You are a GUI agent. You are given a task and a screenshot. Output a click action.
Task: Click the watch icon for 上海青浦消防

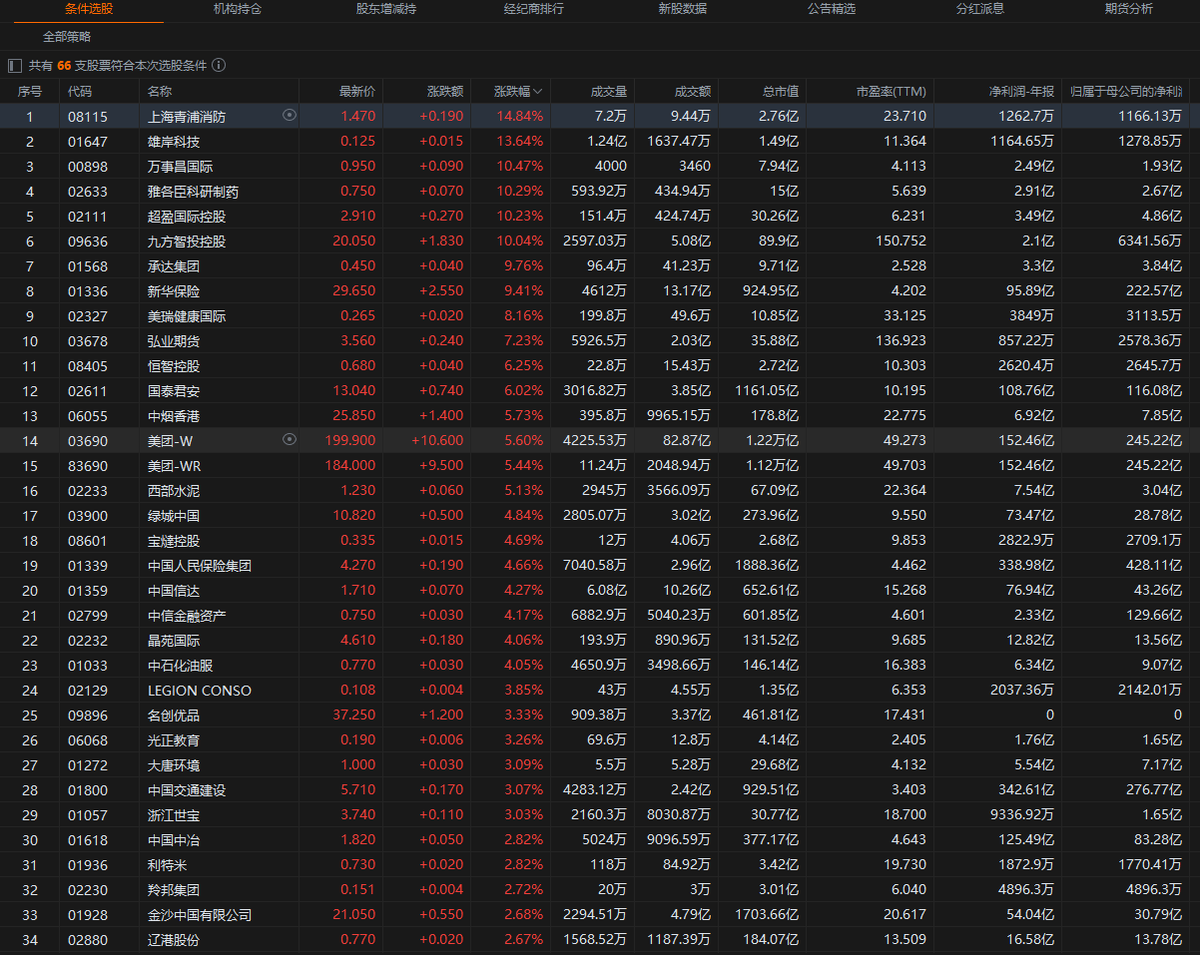(289, 115)
